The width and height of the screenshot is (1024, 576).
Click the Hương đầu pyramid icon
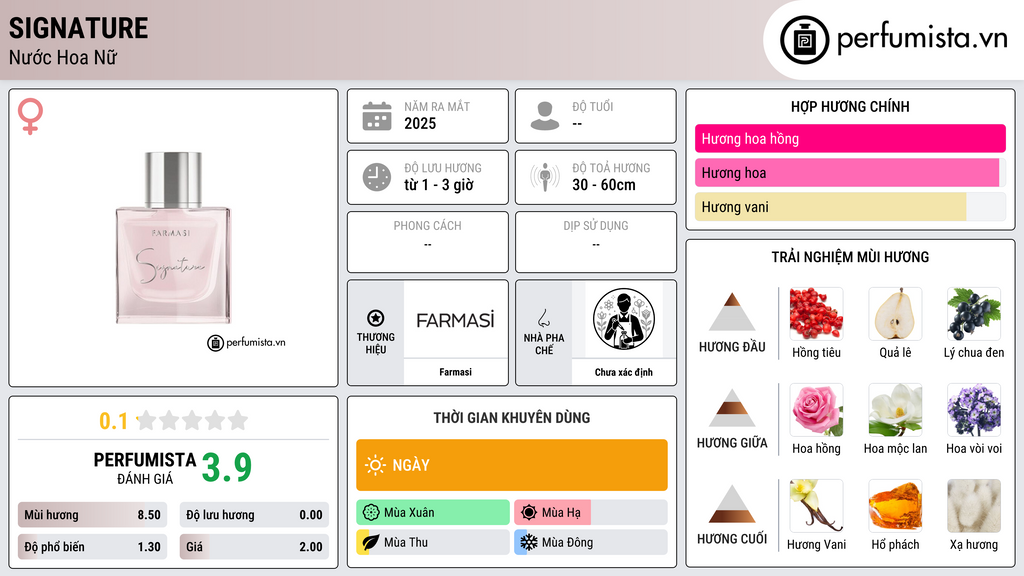[x=732, y=312]
